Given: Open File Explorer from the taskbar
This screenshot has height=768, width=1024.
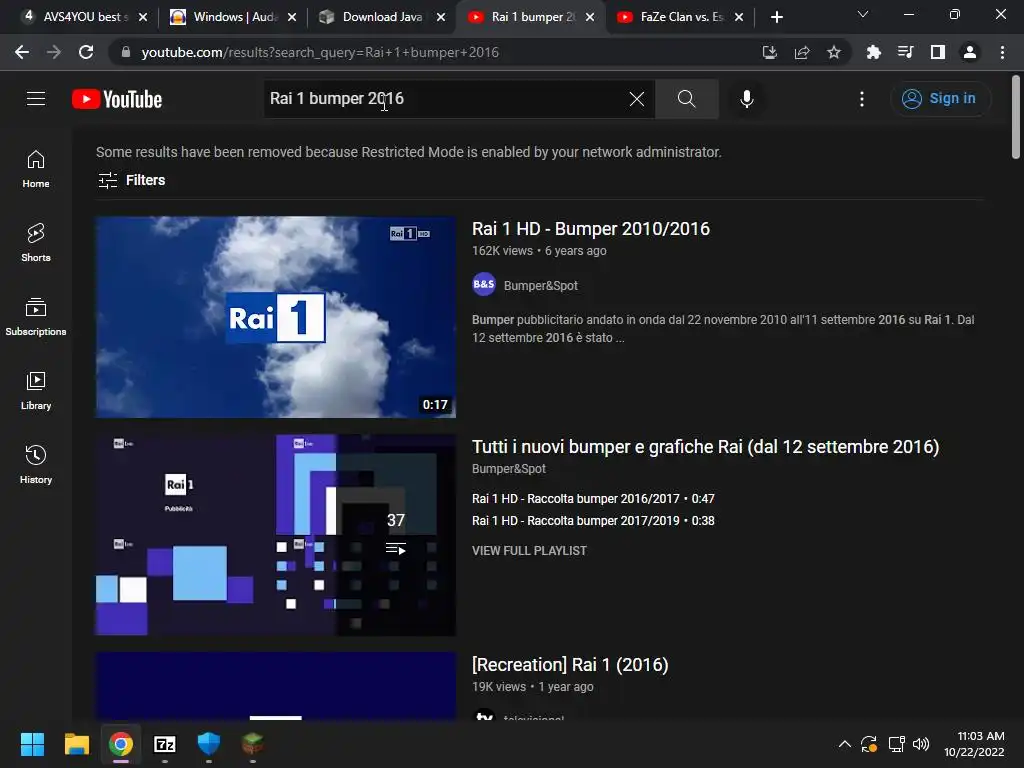Looking at the screenshot, I should (76, 744).
